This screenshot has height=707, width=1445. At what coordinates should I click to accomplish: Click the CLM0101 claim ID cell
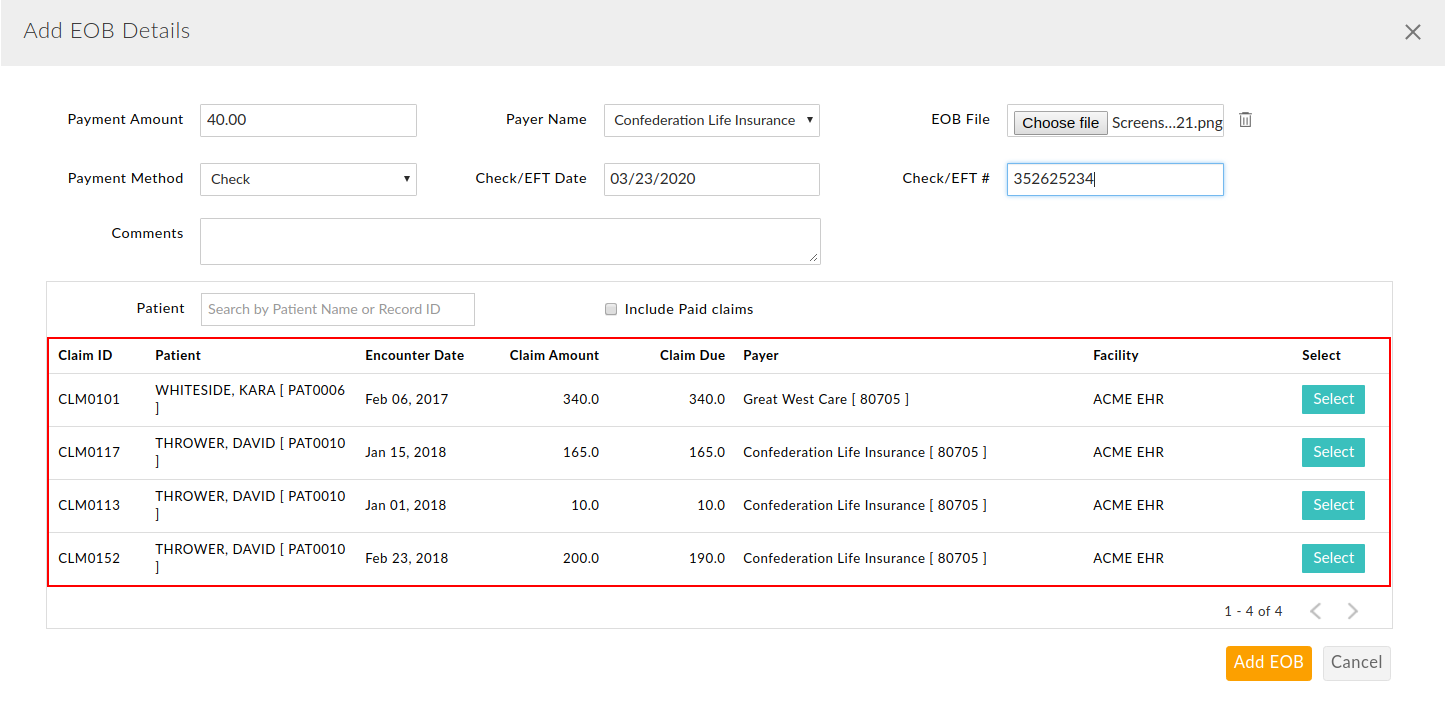(89, 399)
